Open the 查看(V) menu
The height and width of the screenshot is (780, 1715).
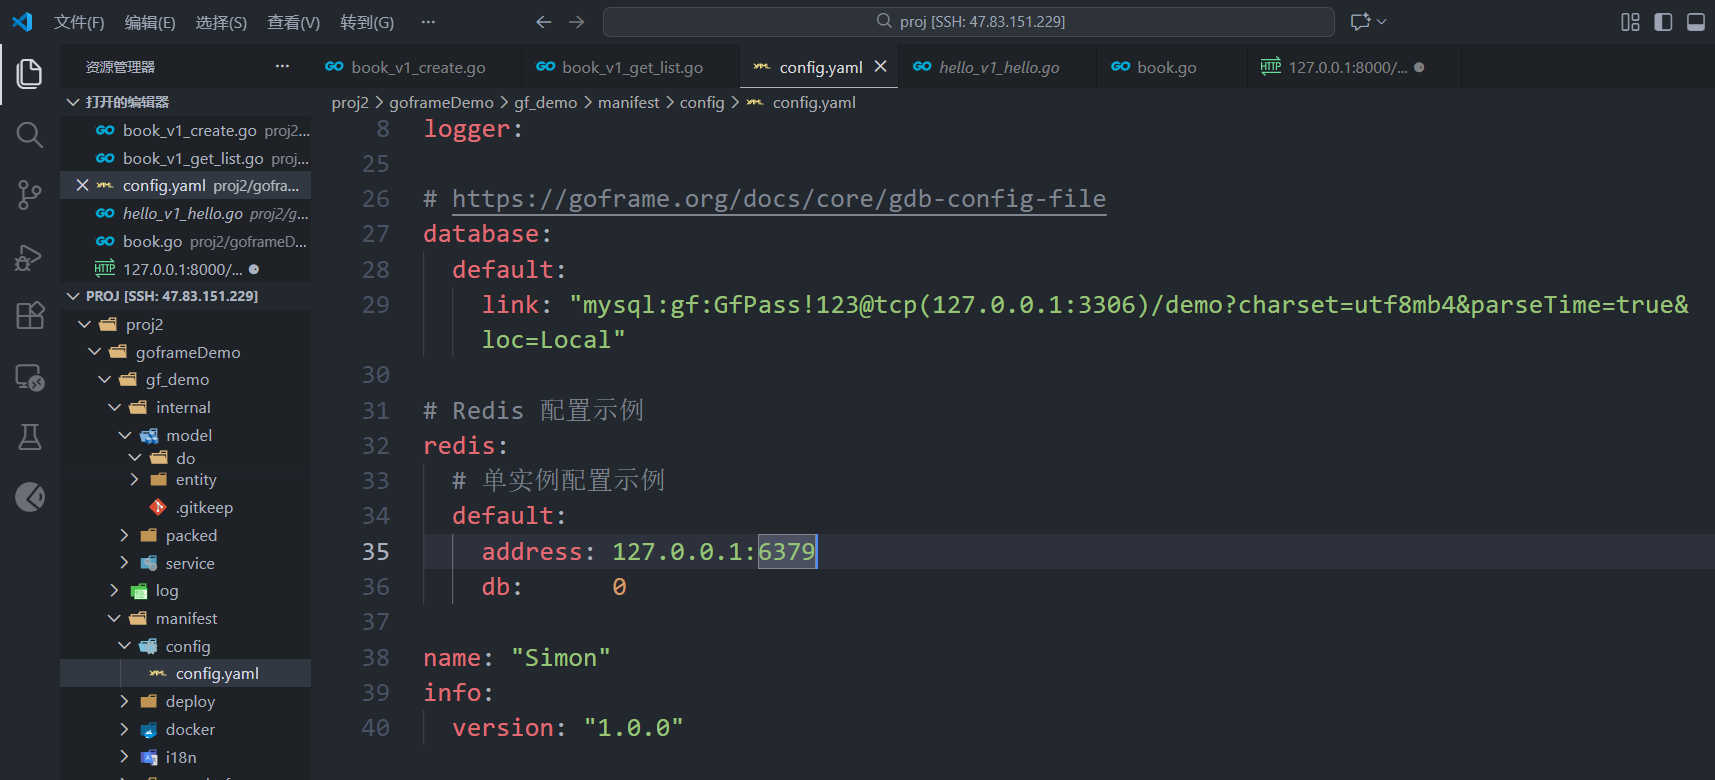click(293, 22)
